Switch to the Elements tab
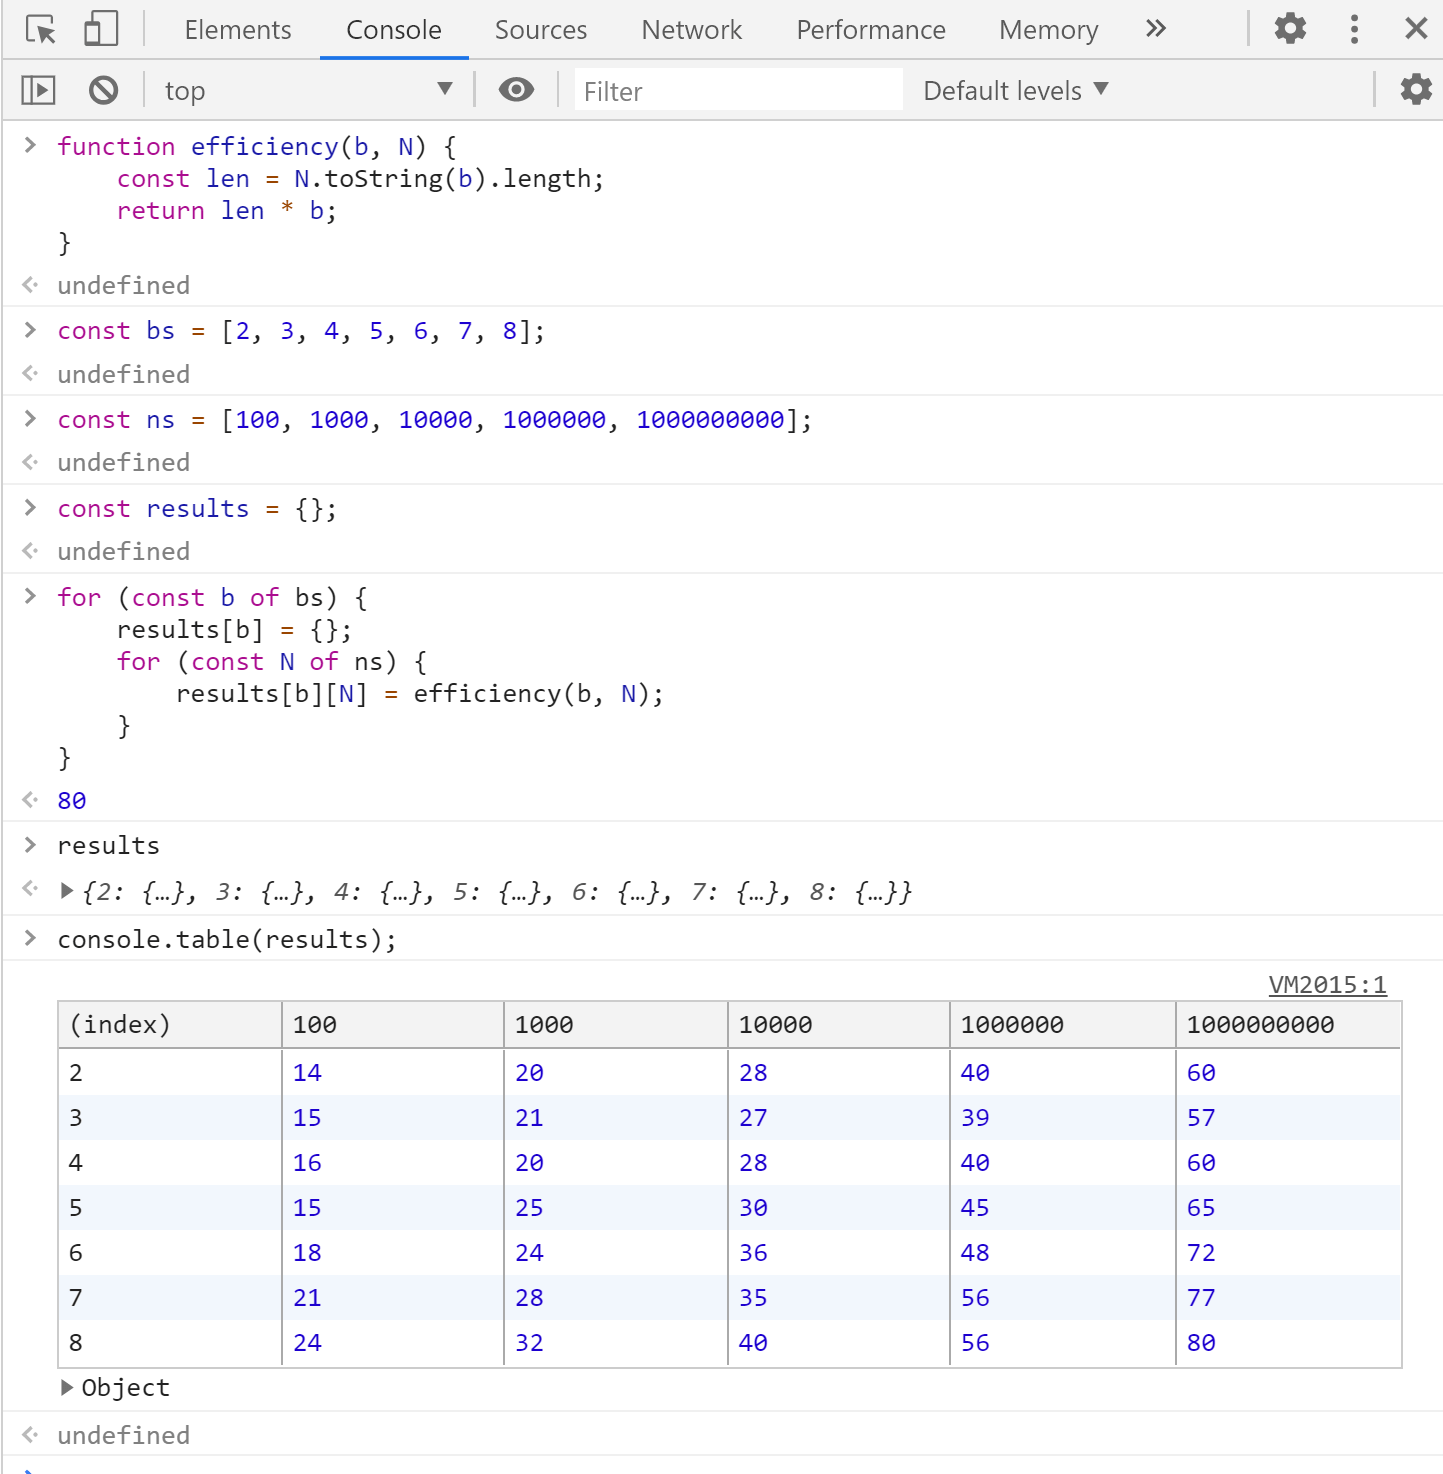1443x1474 pixels. click(238, 30)
